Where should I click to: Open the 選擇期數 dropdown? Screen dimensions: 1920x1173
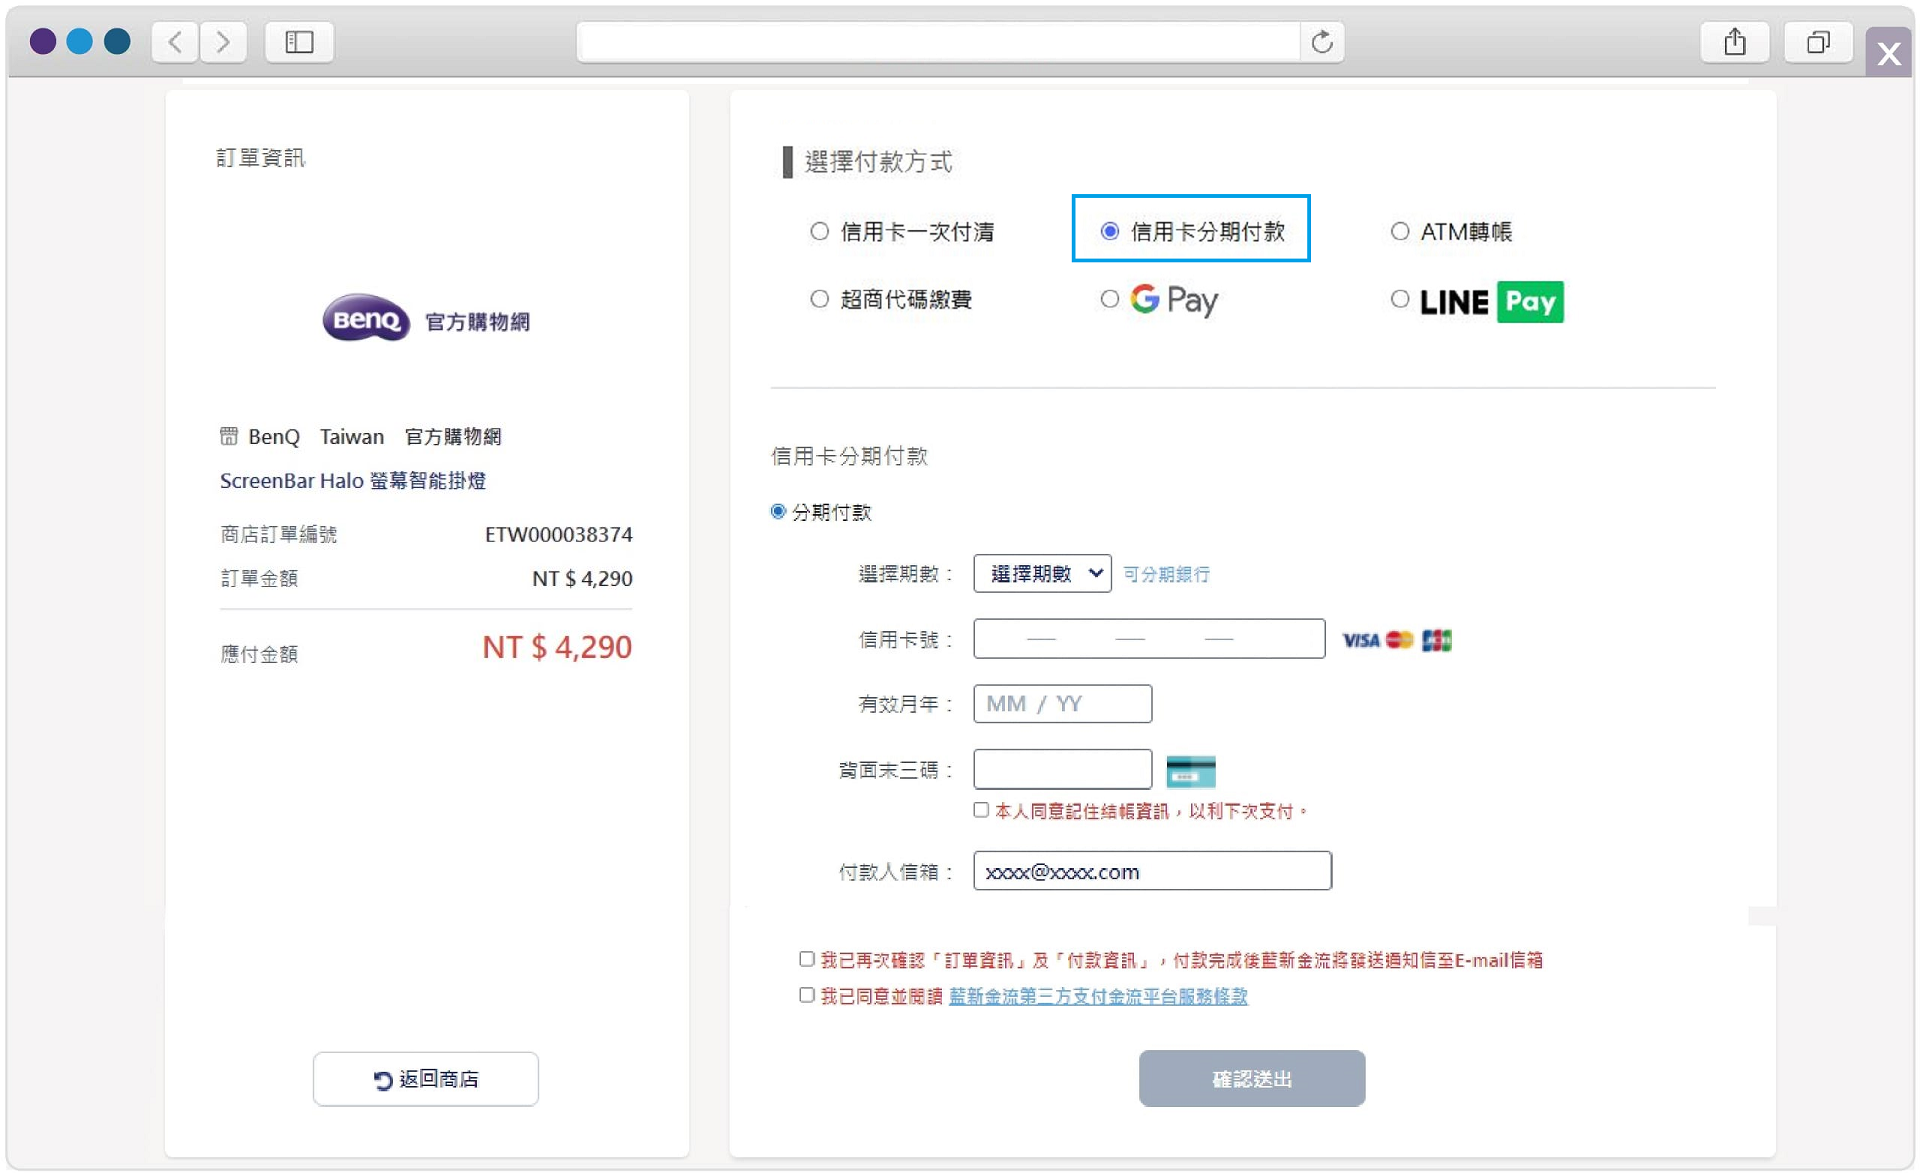(1041, 573)
